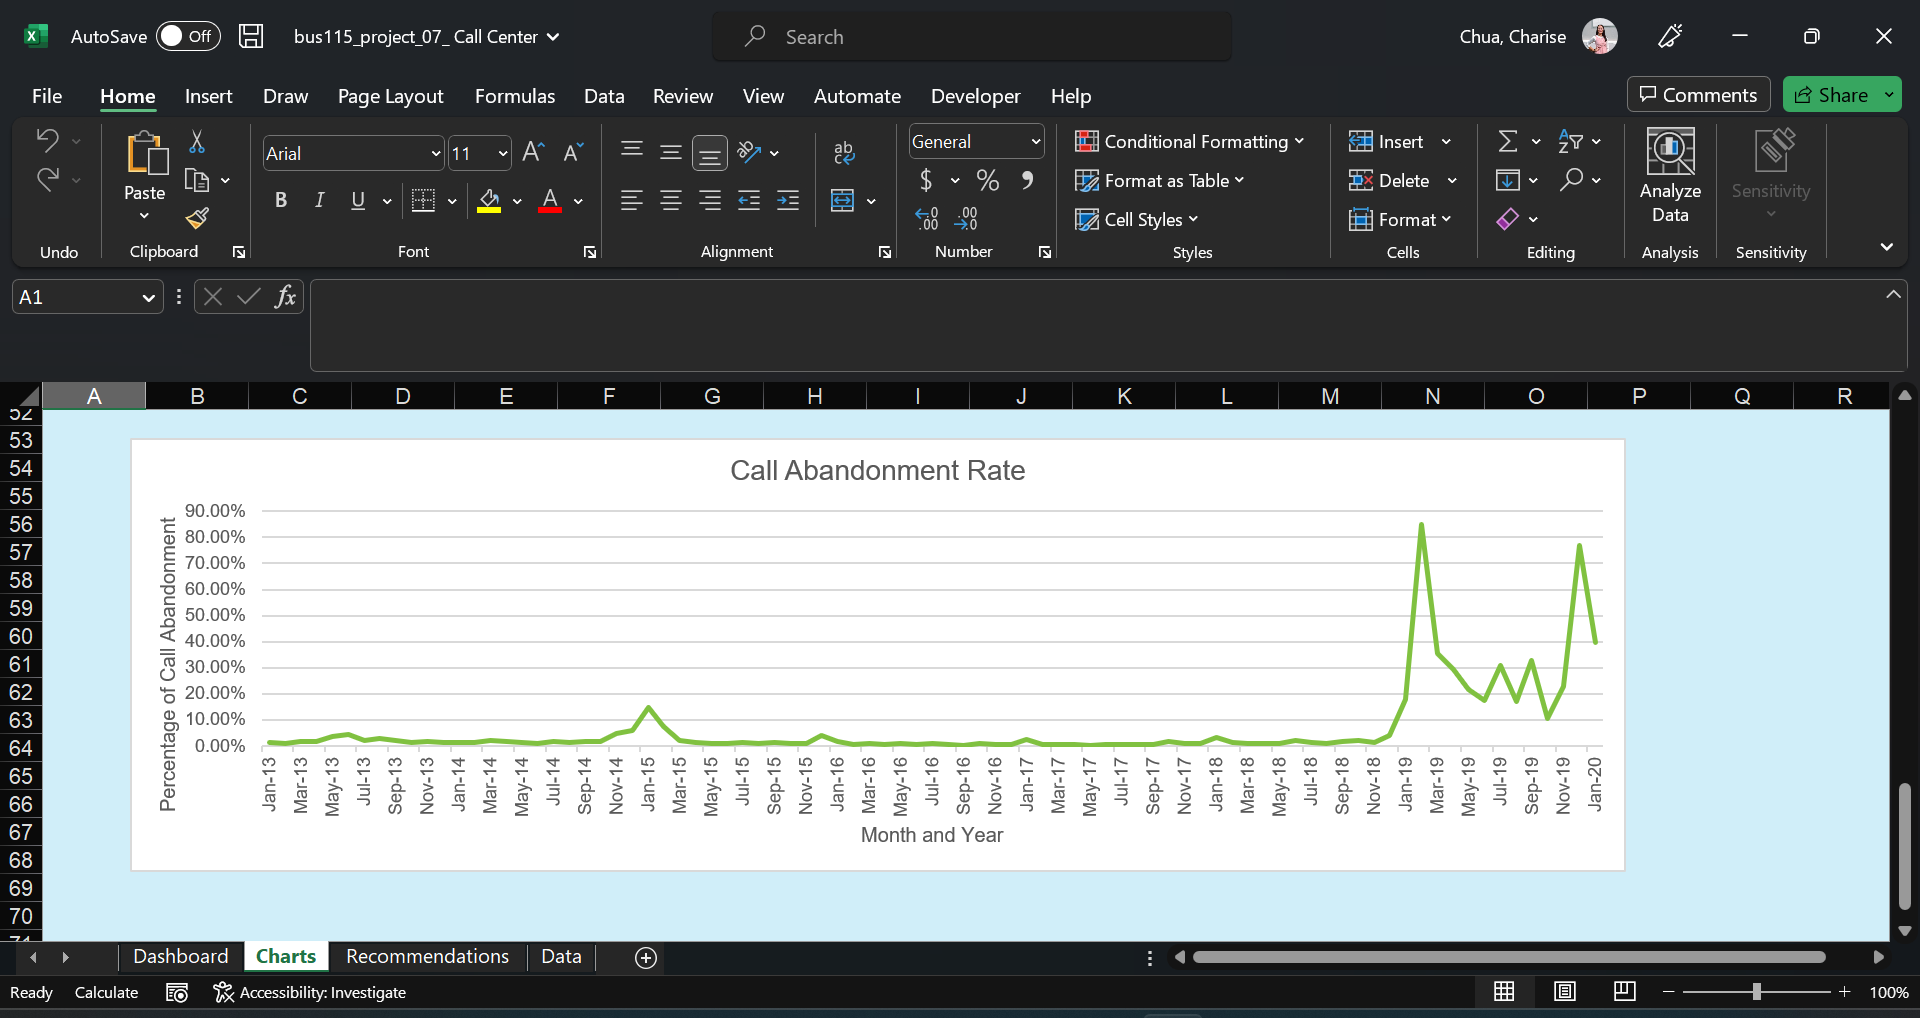Click the Cut scissors icon
The image size is (1920, 1018).
click(x=197, y=142)
